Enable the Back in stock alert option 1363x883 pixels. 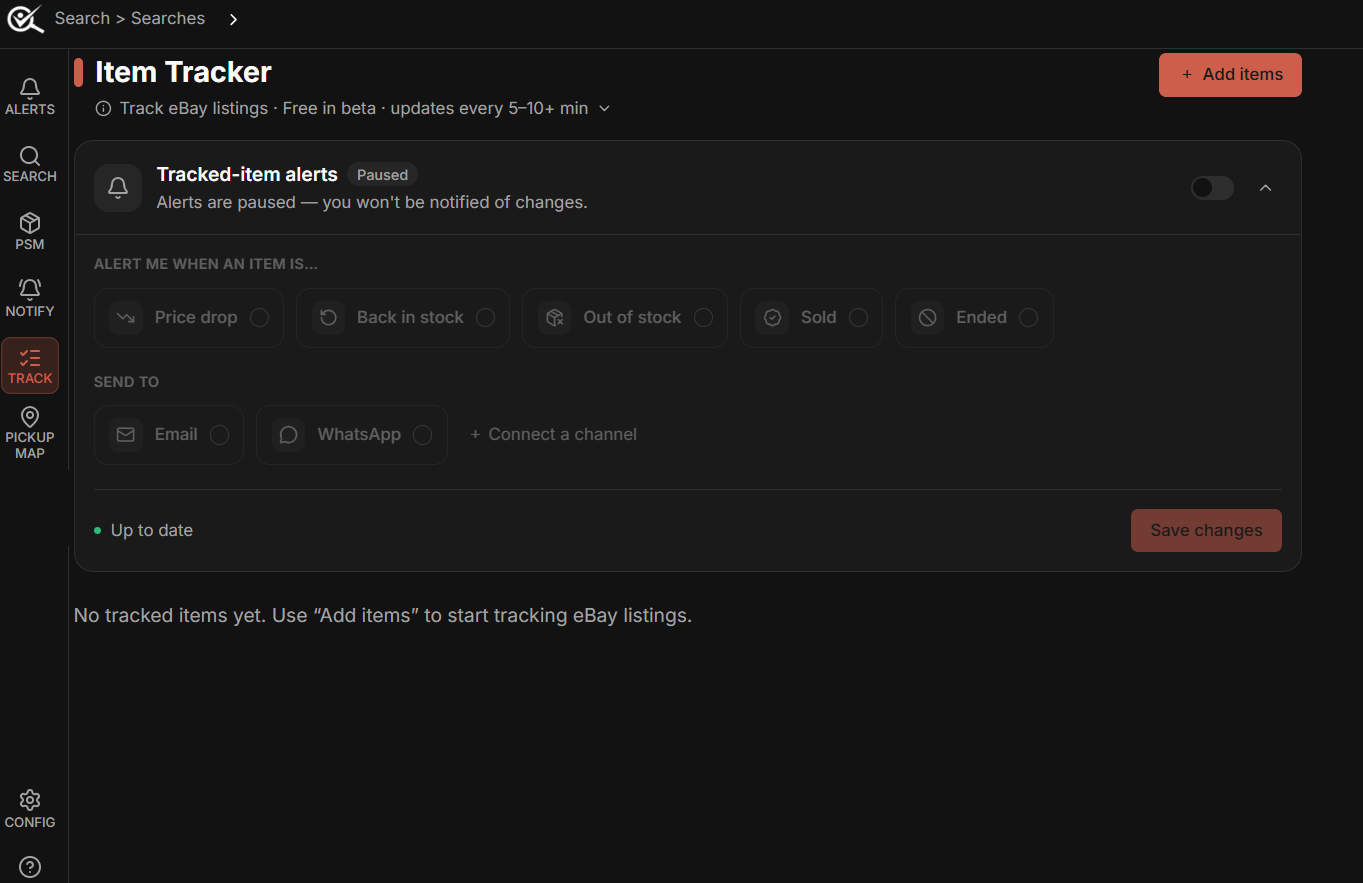coord(403,318)
